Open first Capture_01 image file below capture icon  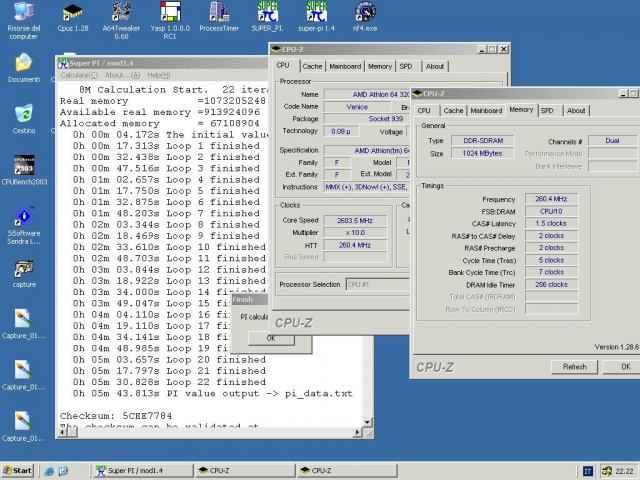[x=23, y=324]
